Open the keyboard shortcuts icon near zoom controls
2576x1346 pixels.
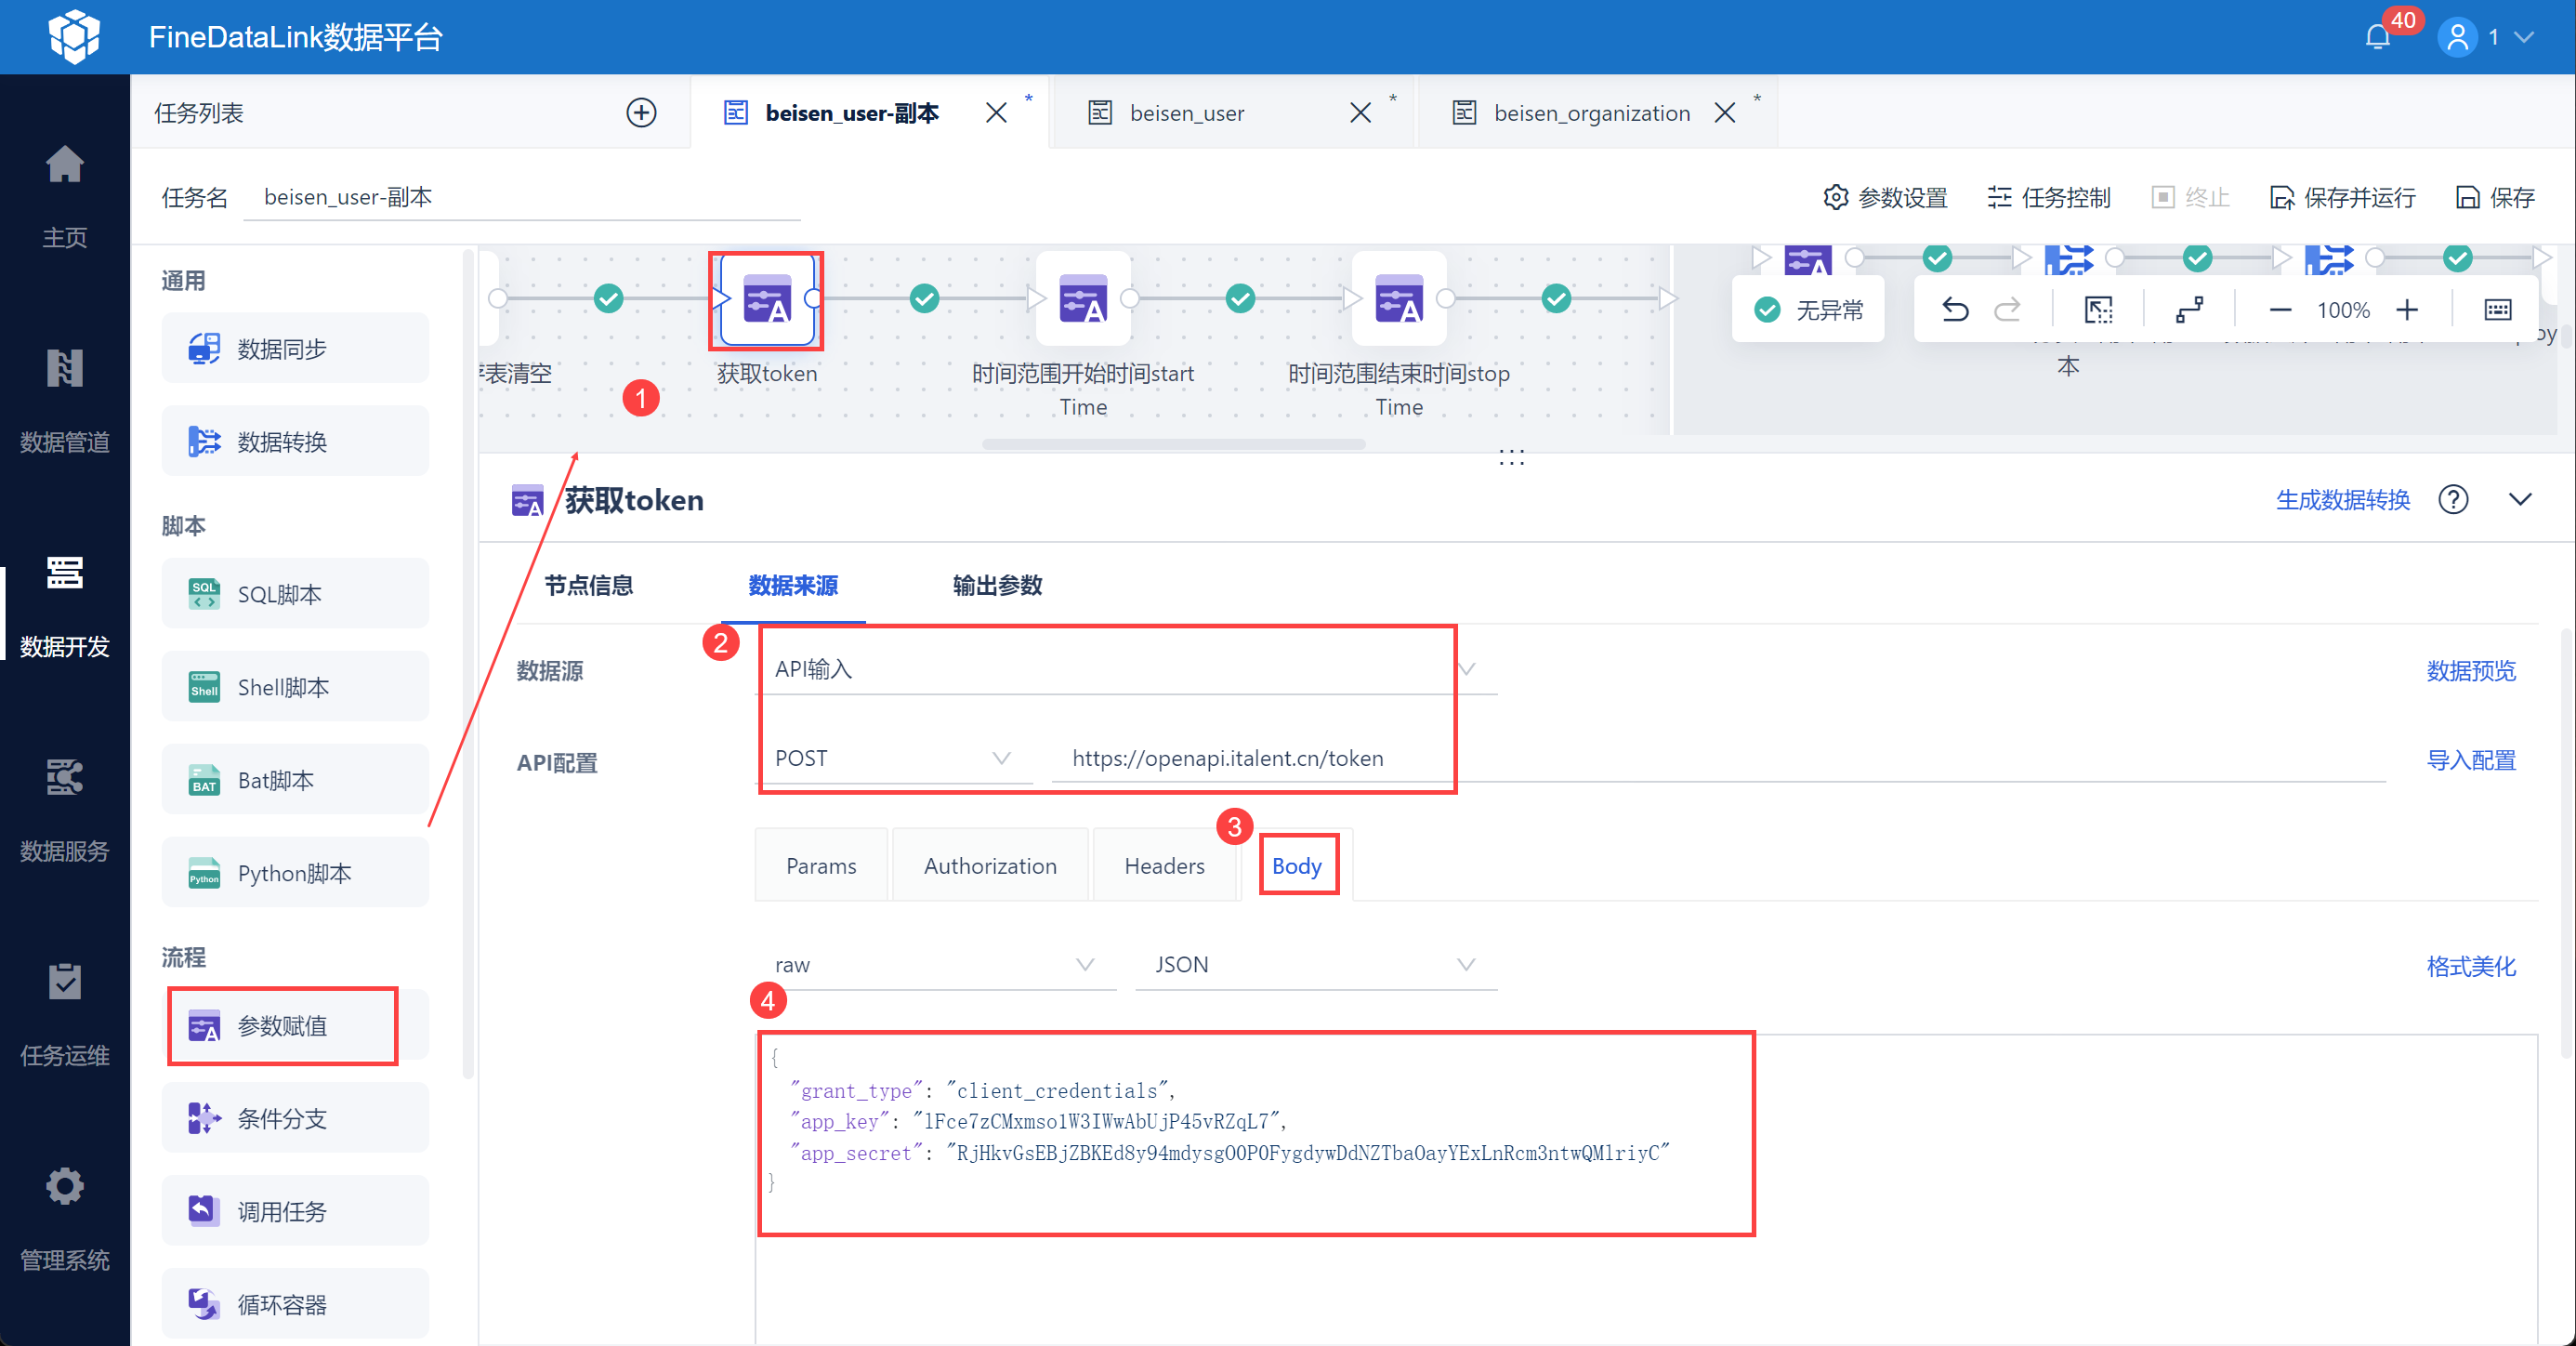(2496, 309)
